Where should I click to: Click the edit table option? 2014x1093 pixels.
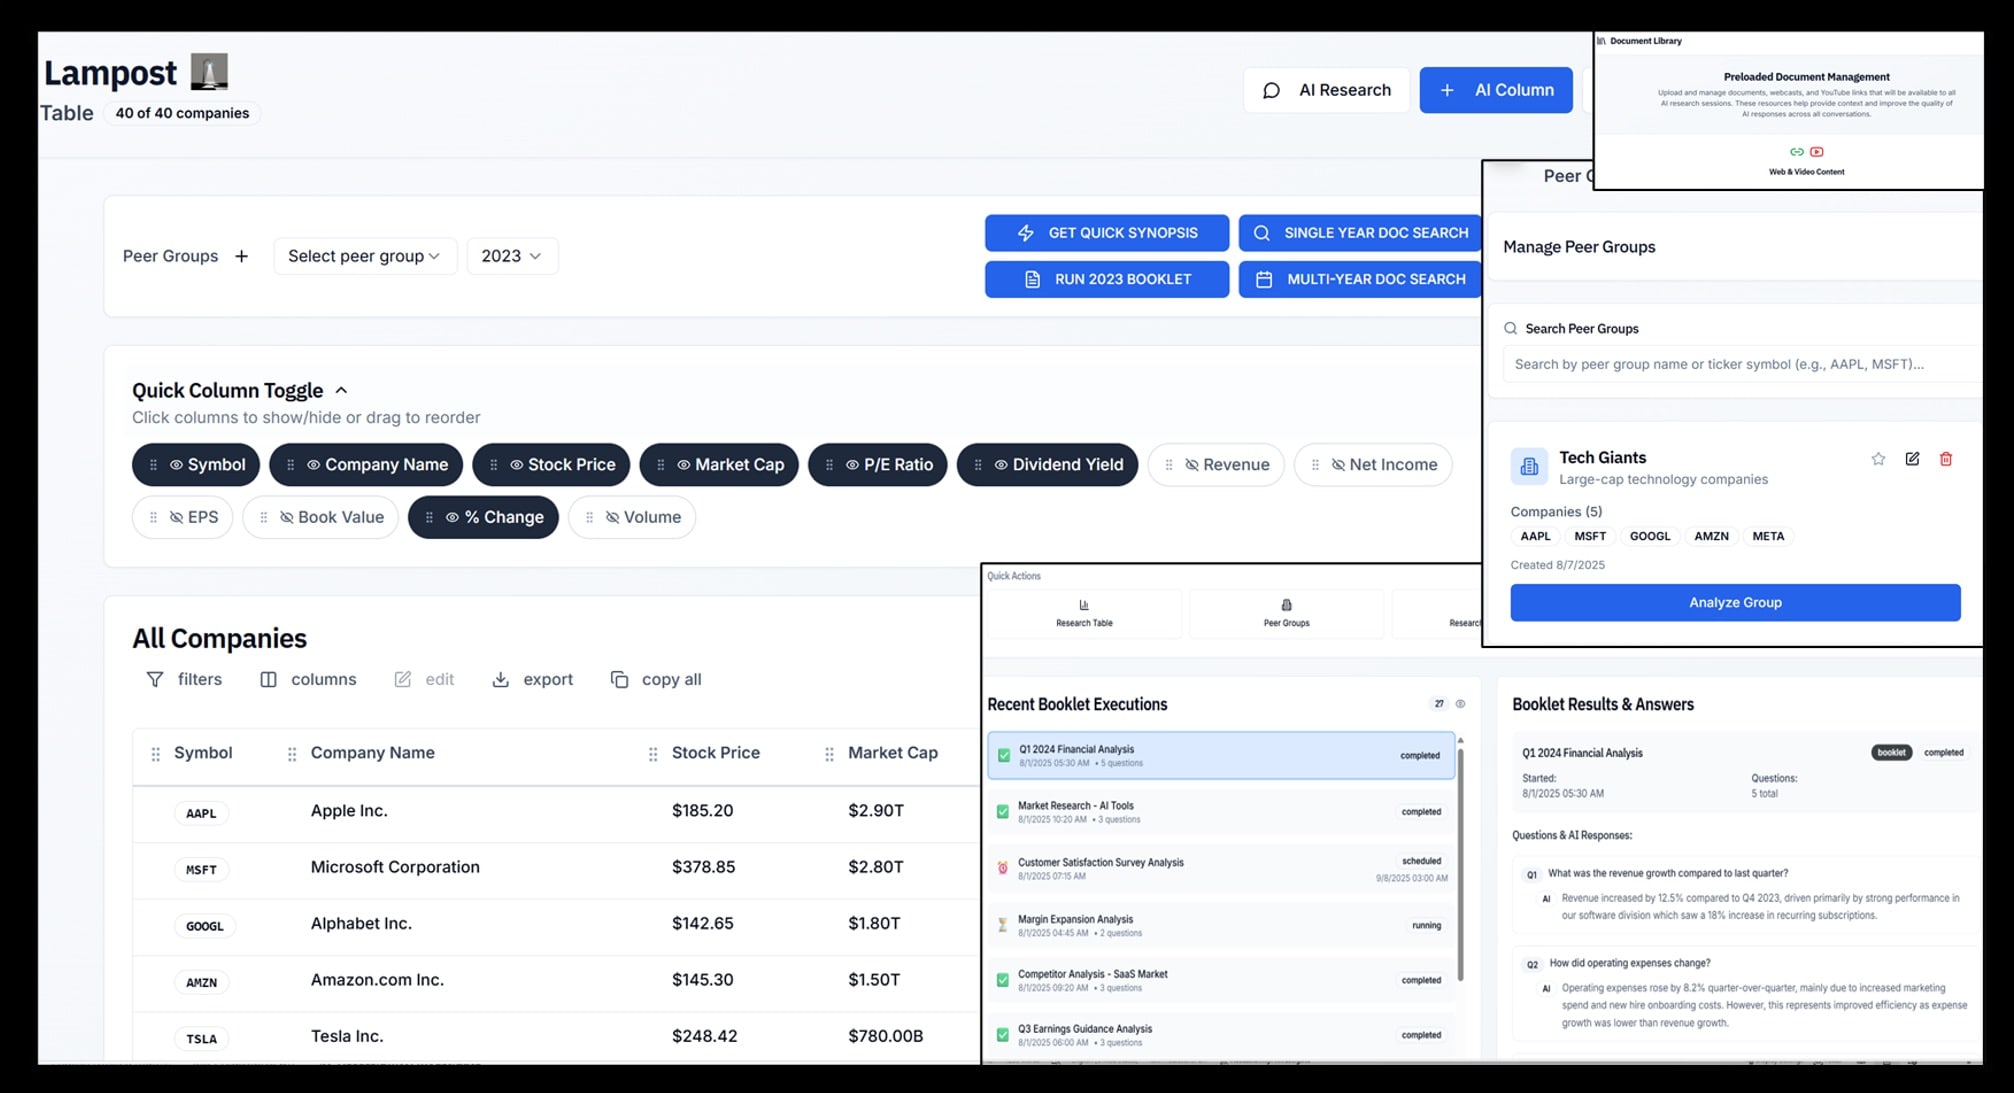click(425, 680)
